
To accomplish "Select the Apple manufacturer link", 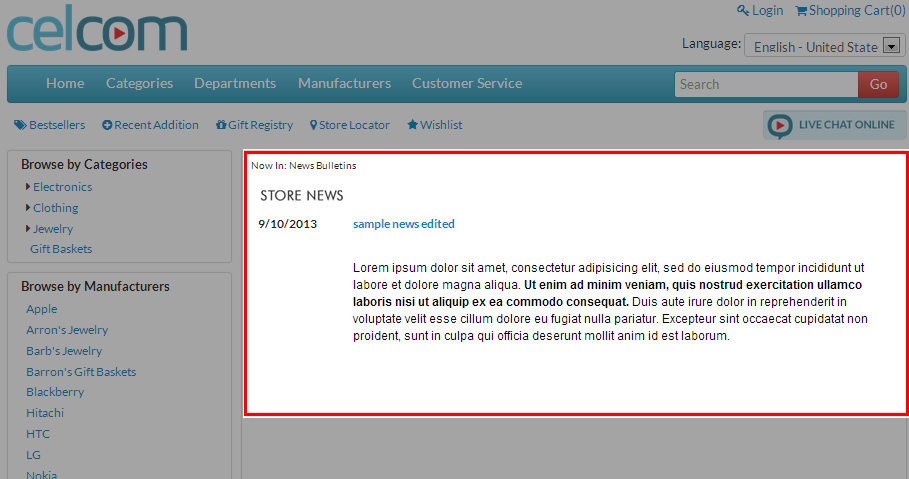I will (42, 309).
